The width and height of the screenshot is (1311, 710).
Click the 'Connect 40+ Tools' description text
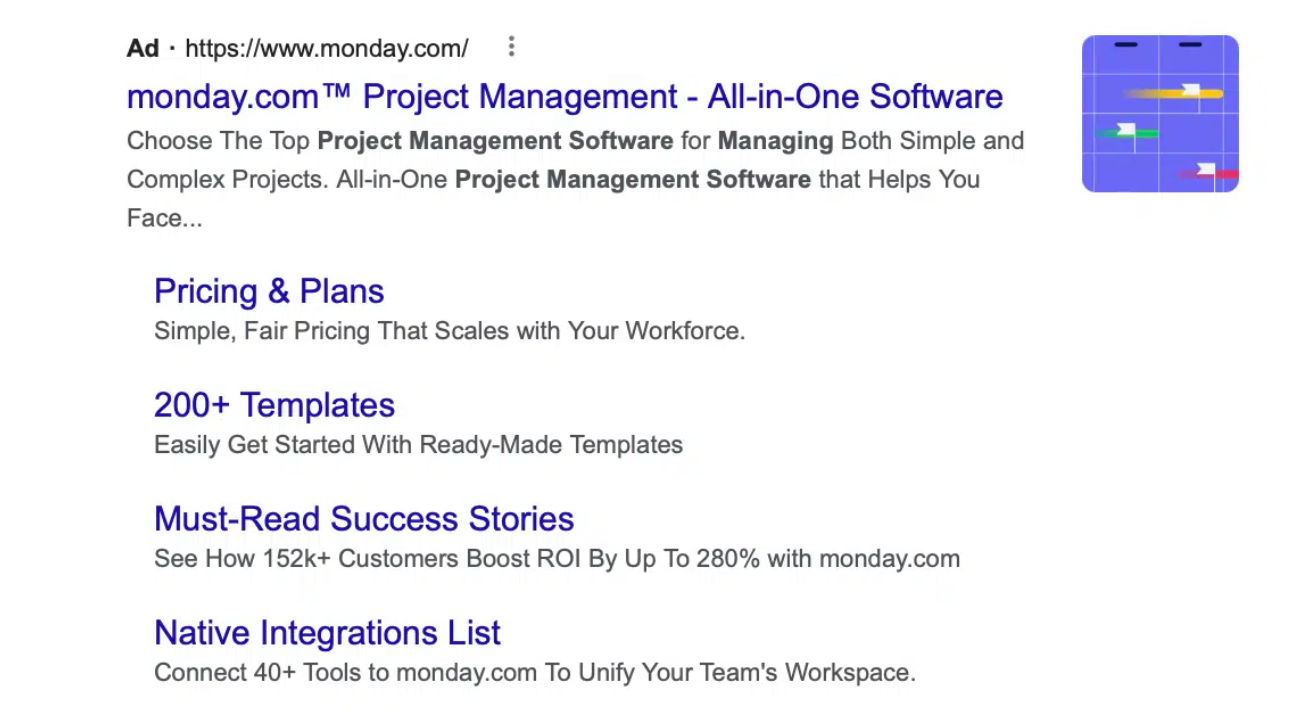tap(534, 673)
